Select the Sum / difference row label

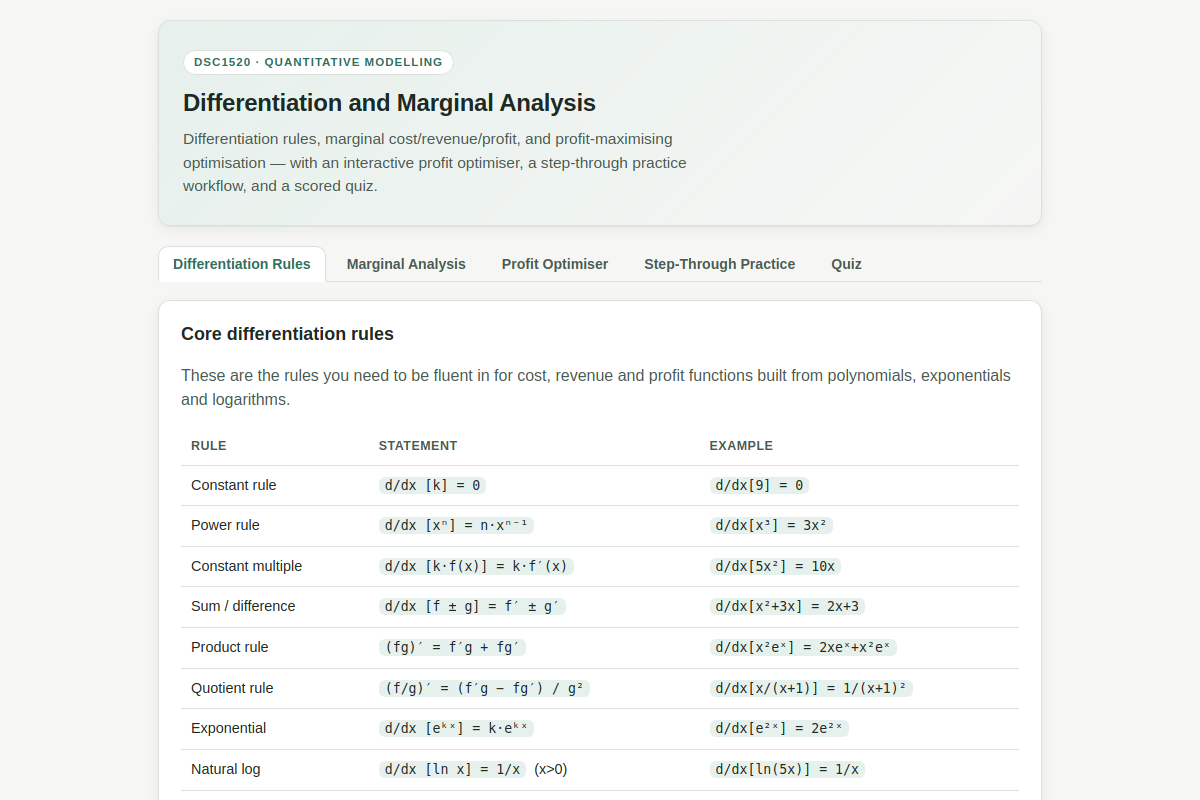click(243, 606)
